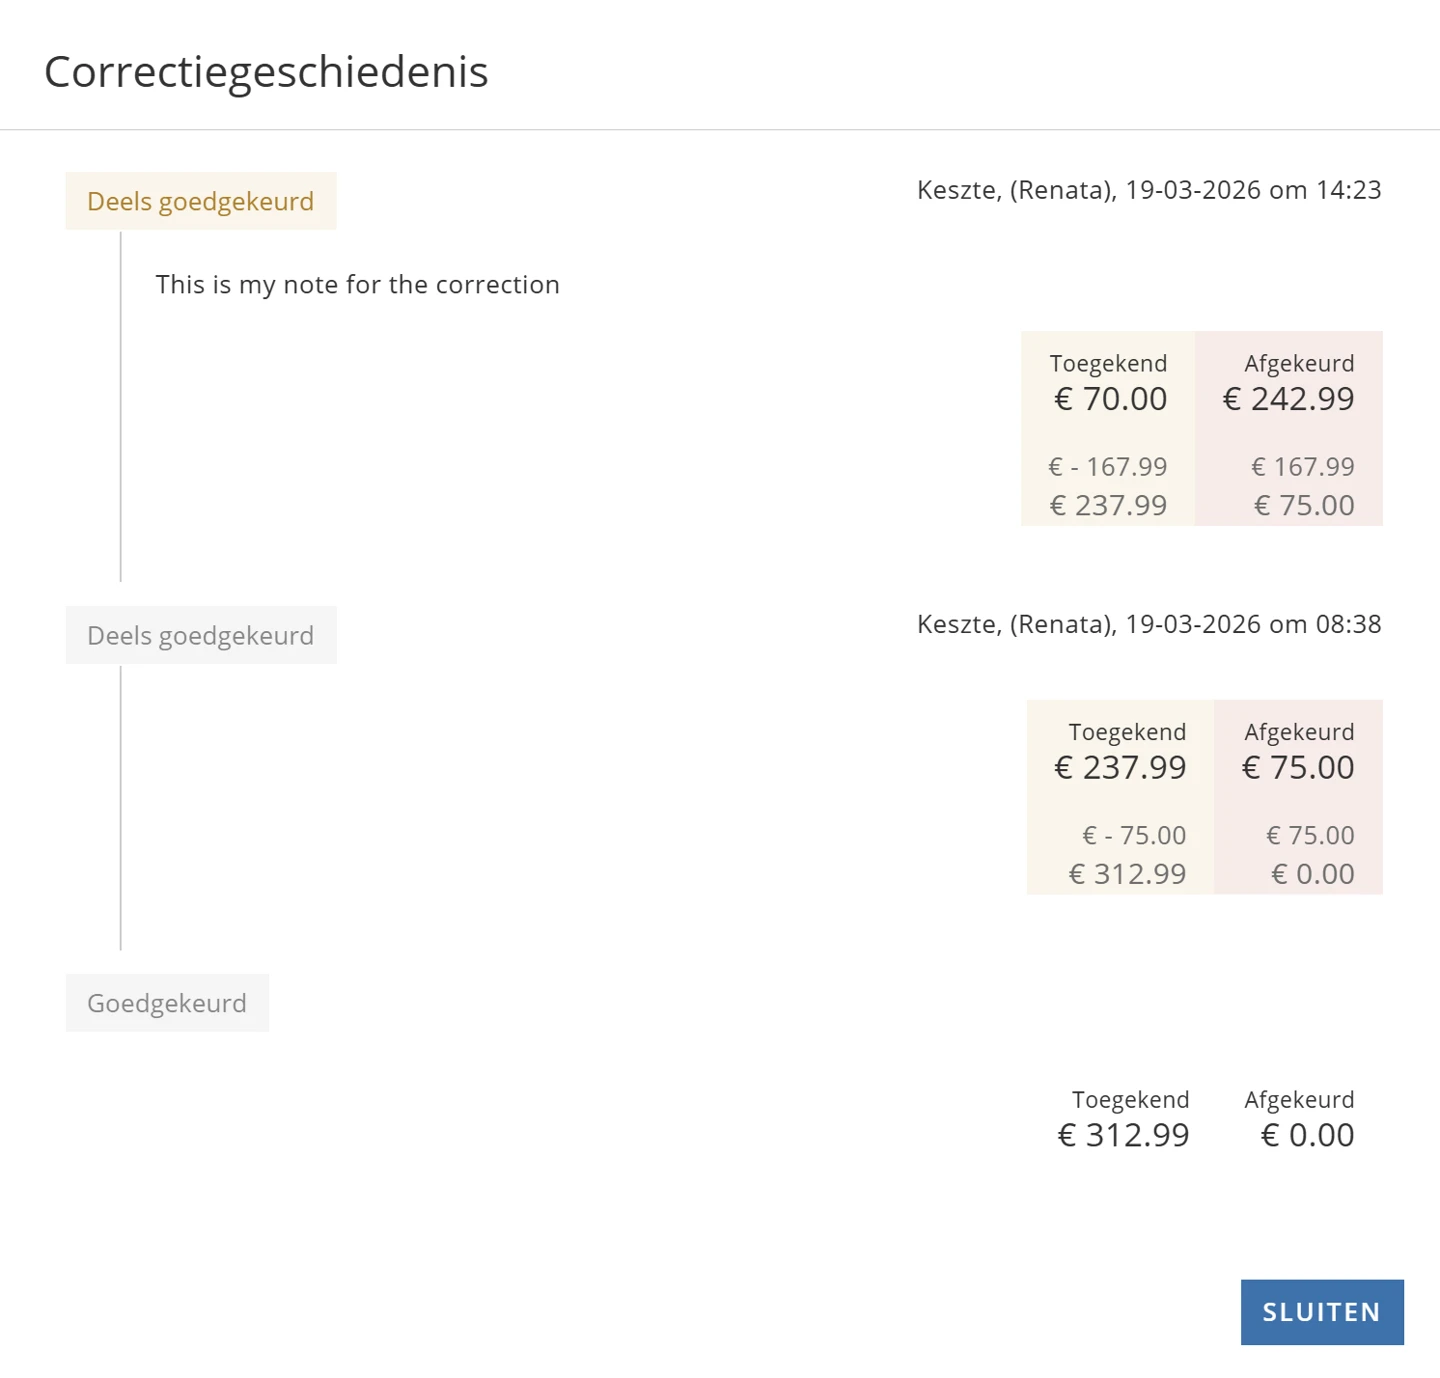The image size is (1440, 1378).
Task: Click the Correctiegeschiedenis dialog title
Action: 266,72
